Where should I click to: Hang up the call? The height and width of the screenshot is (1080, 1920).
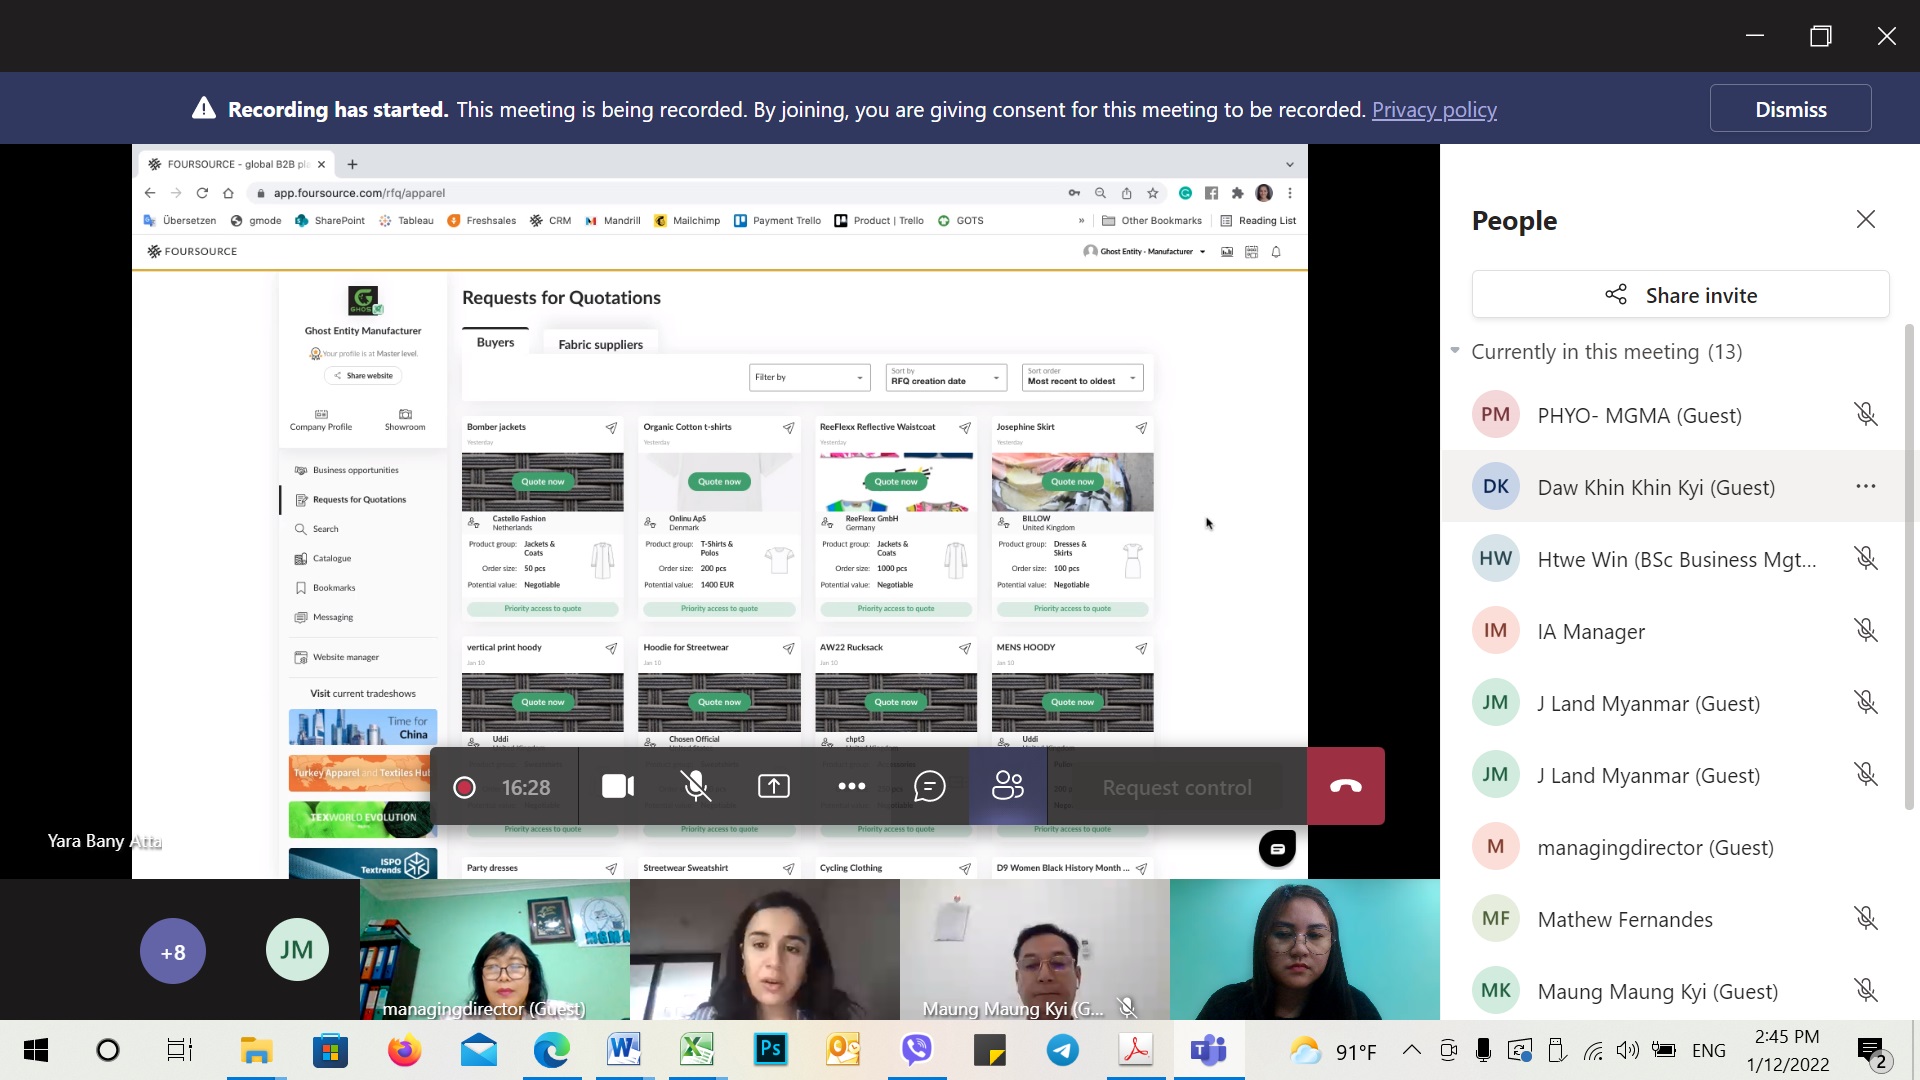[x=1346, y=787]
